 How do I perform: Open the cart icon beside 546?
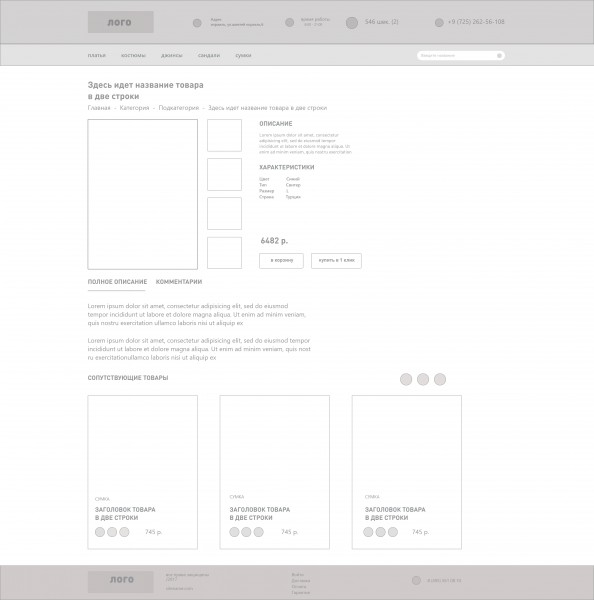point(352,23)
